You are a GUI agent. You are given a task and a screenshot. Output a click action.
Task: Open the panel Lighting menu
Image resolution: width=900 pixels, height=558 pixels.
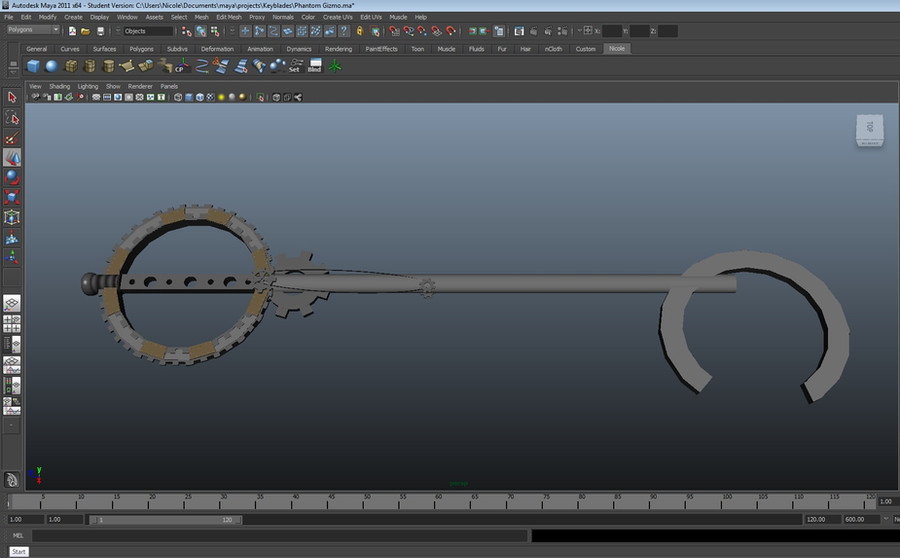coord(88,86)
